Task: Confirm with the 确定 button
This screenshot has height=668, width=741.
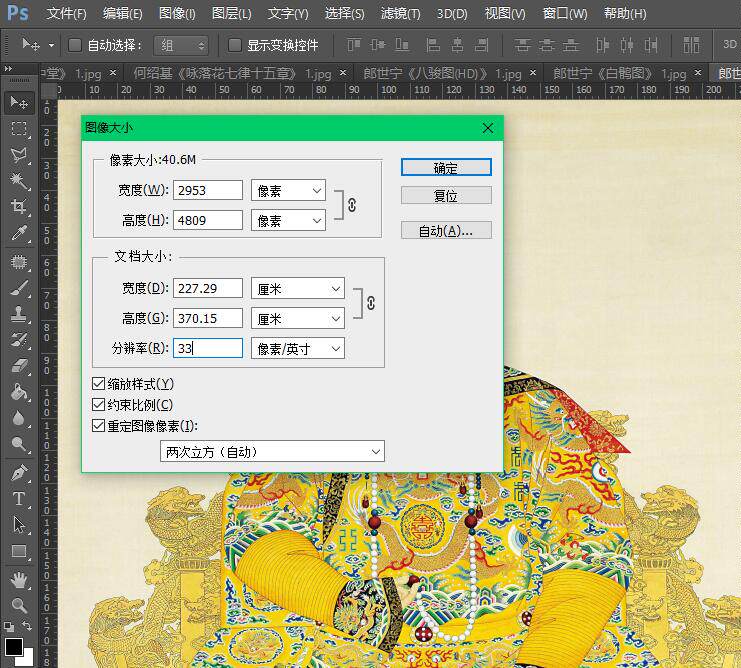Action: (446, 167)
